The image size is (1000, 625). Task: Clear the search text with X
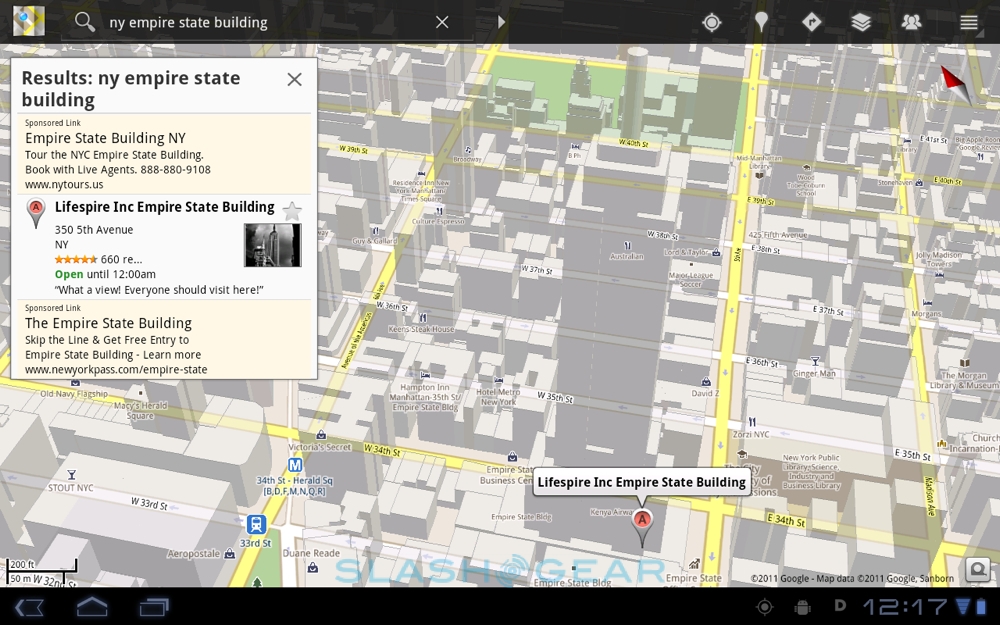point(442,22)
